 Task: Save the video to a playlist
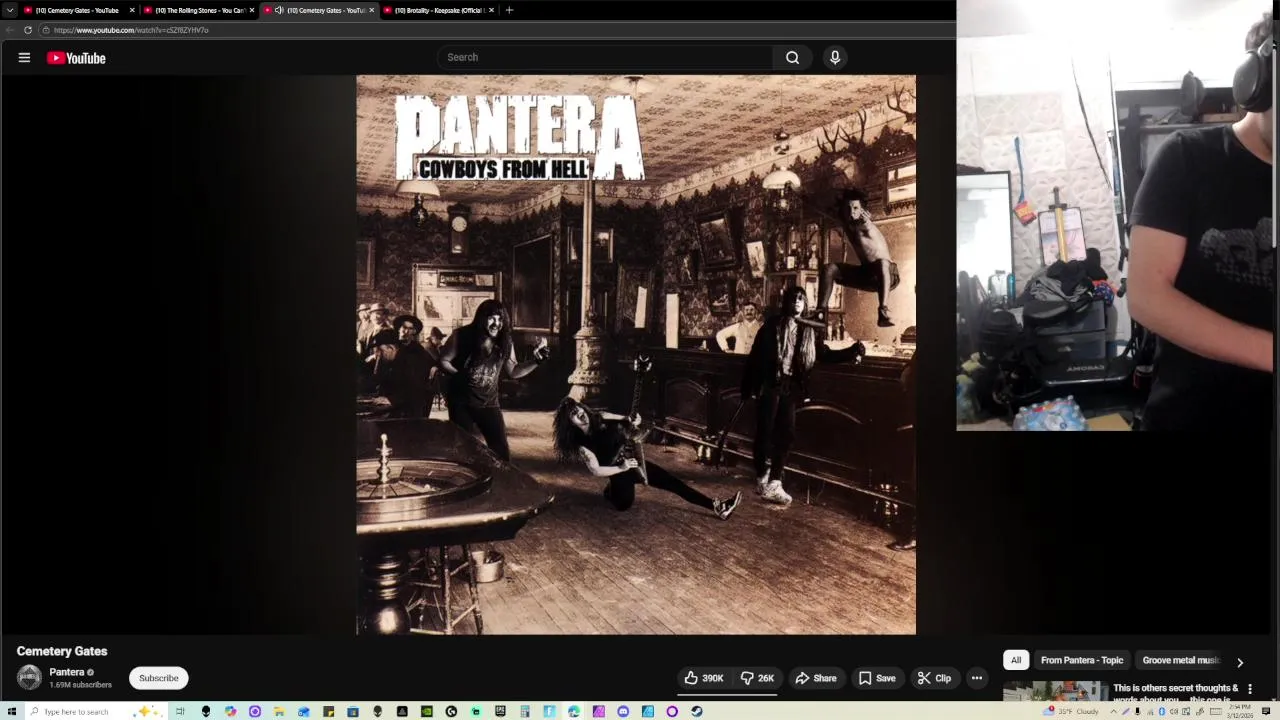tap(877, 678)
